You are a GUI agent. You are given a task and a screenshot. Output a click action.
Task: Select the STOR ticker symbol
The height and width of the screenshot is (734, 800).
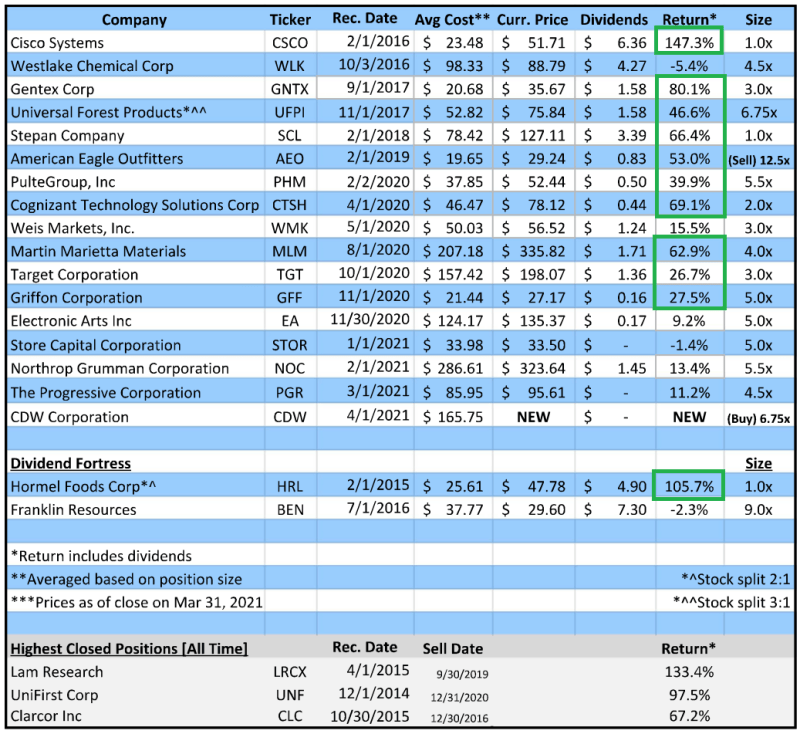click(290, 345)
